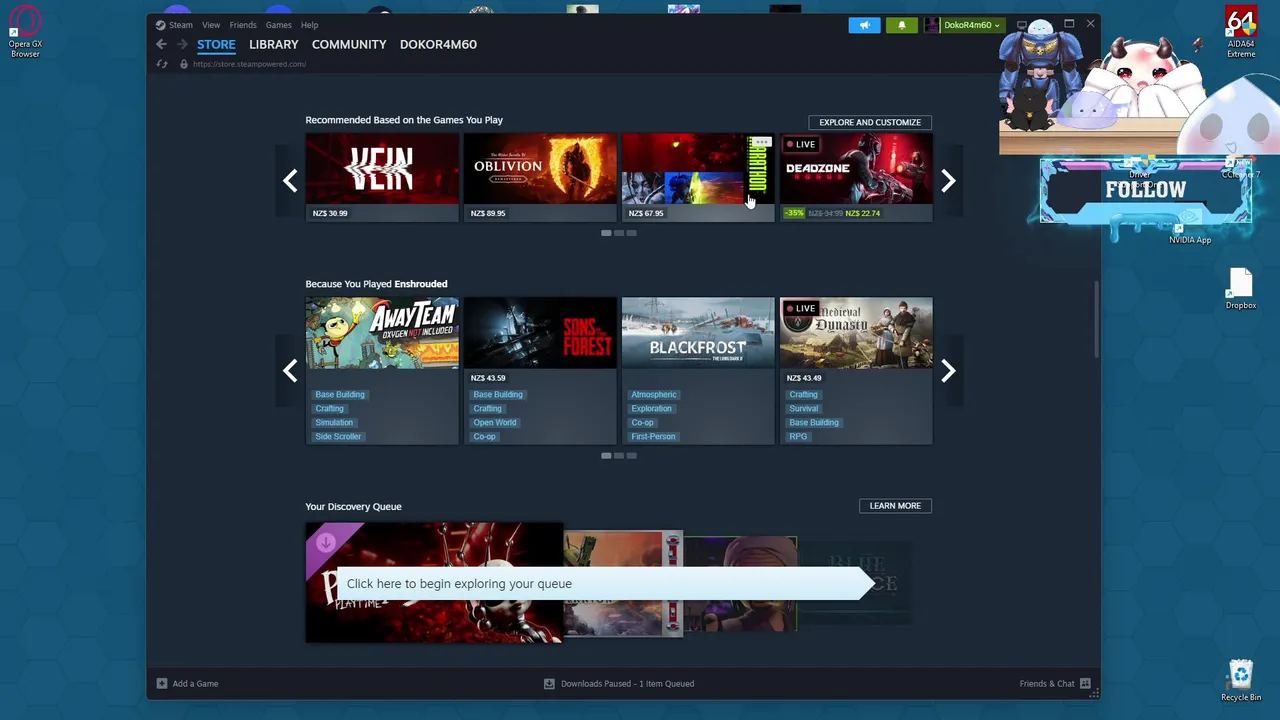Show next Enshrouded-based games arrow
Image resolution: width=1280 pixels, height=720 pixels.
(x=948, y=371)
